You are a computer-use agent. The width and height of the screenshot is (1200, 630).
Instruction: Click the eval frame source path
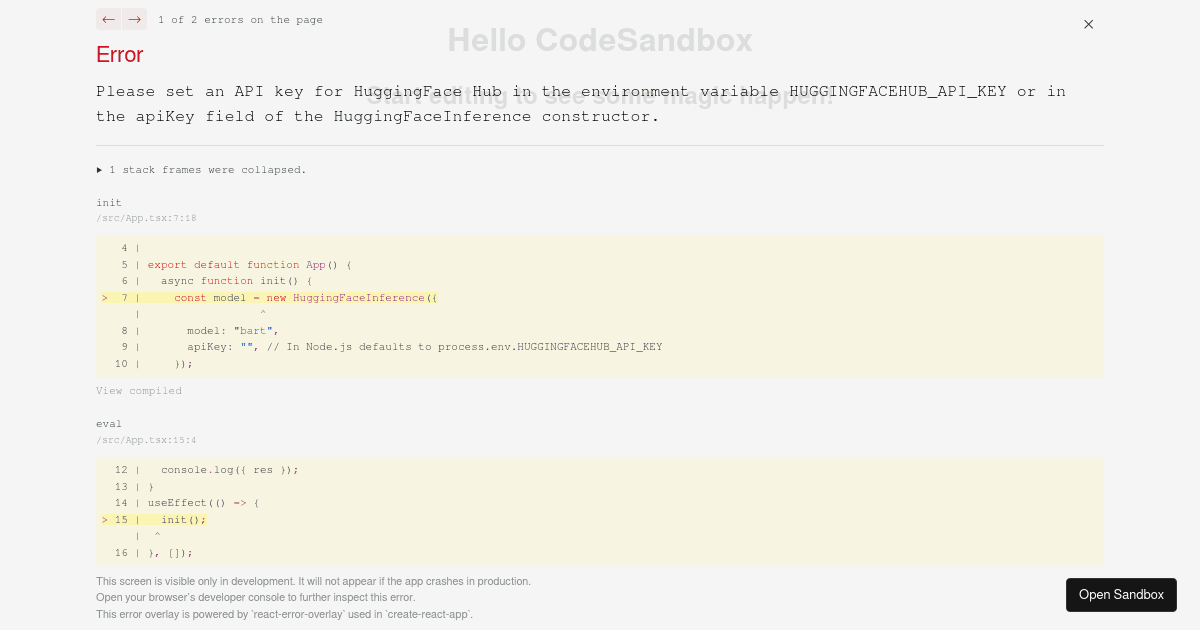[146, 439]
